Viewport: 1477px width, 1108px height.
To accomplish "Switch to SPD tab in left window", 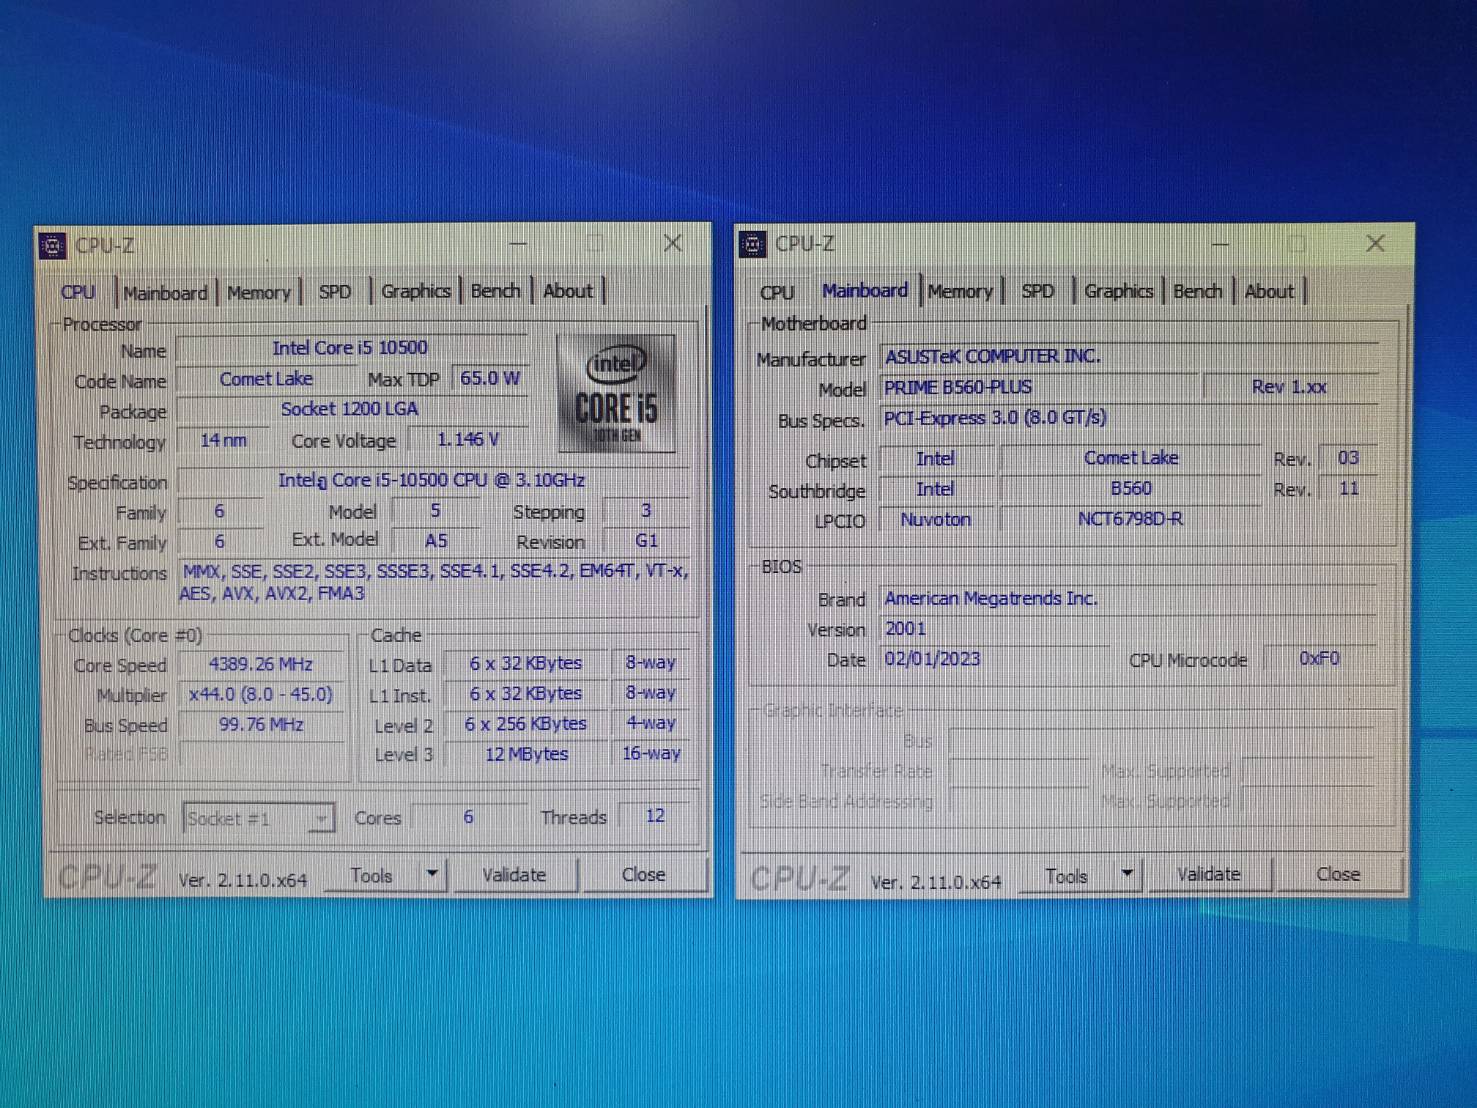I will click(335, 292).
